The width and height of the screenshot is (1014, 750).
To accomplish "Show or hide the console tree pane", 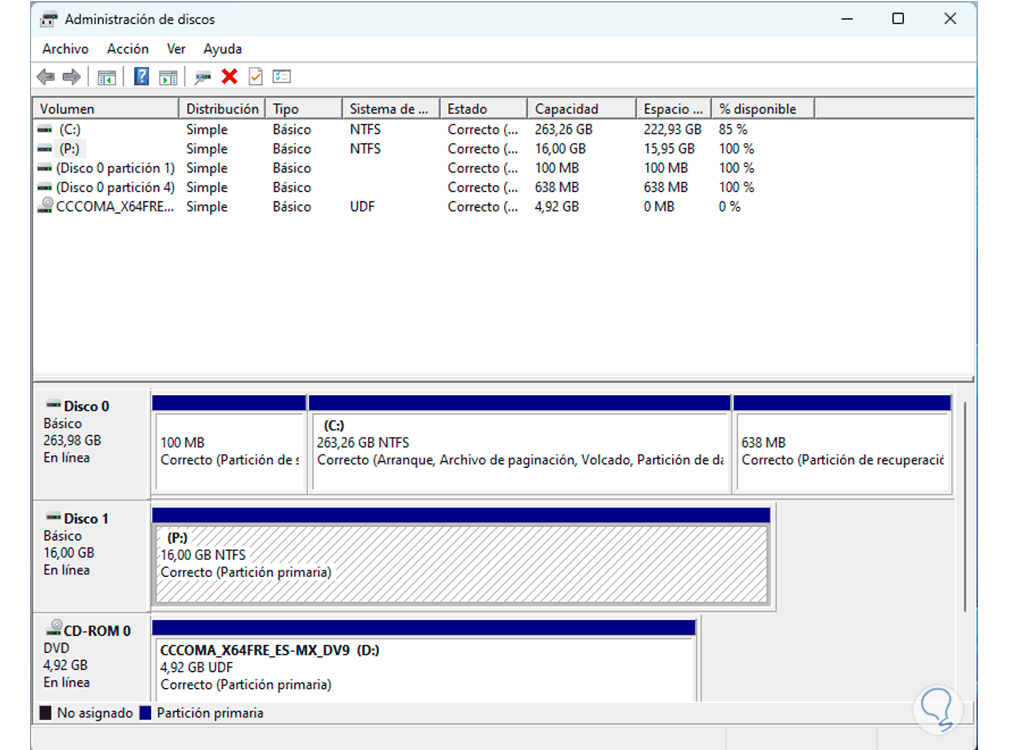I will [x=107, y=78].
